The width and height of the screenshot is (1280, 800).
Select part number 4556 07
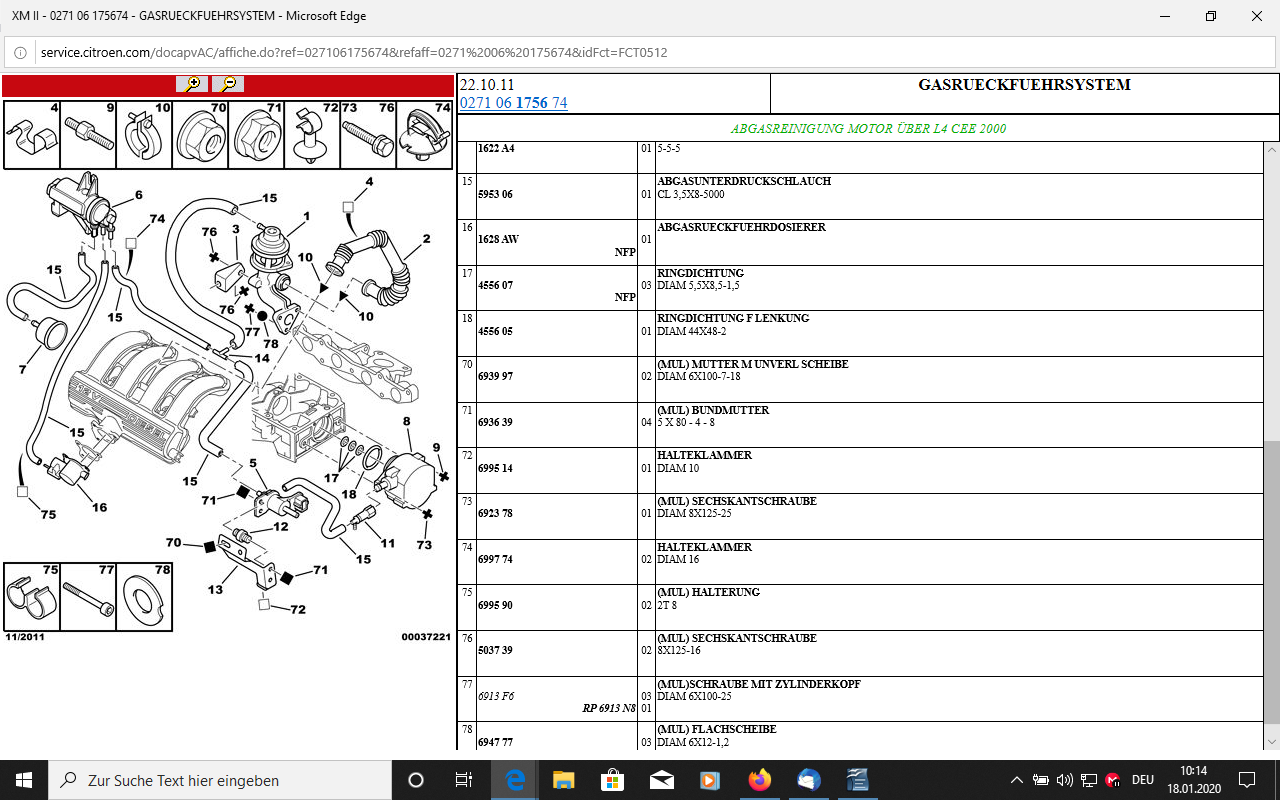tap(495, 285)
